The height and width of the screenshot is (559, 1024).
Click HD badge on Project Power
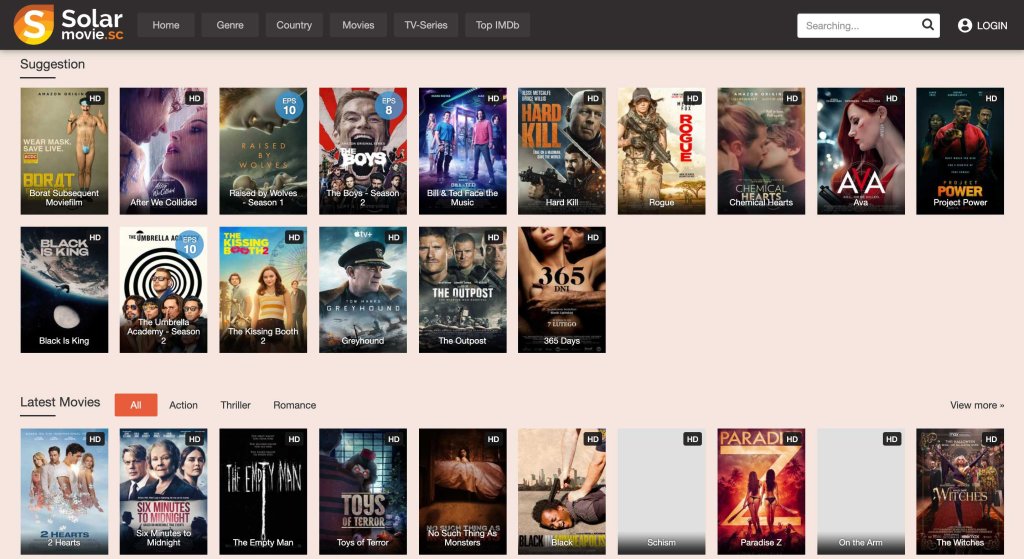pyautogui.click(x=991, y=99)
